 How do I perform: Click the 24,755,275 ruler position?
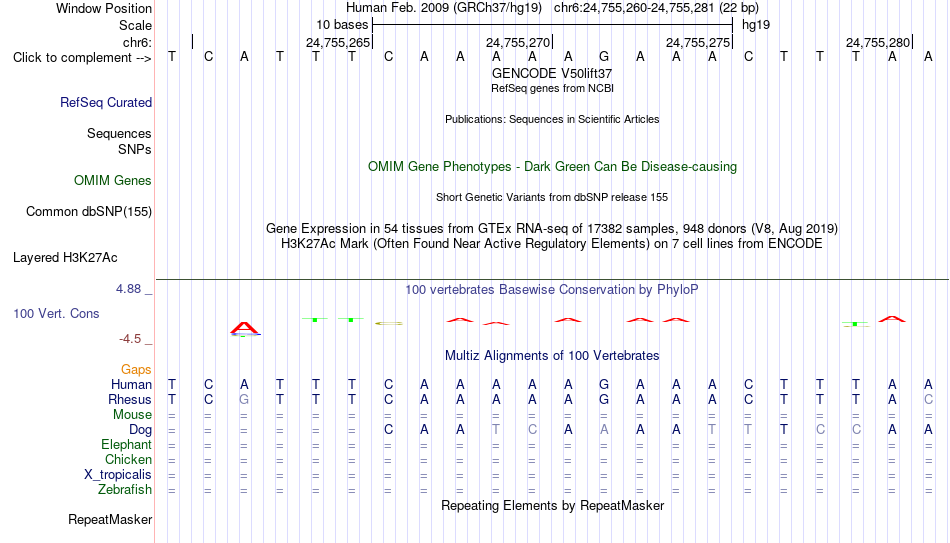698,42
